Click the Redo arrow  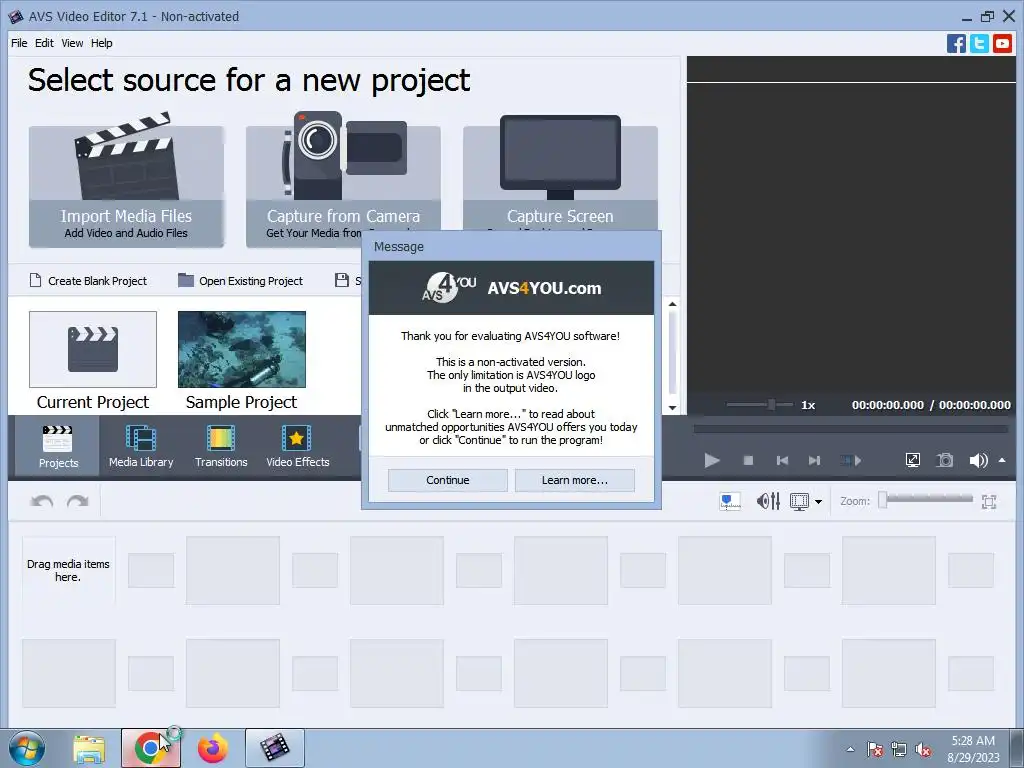coord(78,502)
